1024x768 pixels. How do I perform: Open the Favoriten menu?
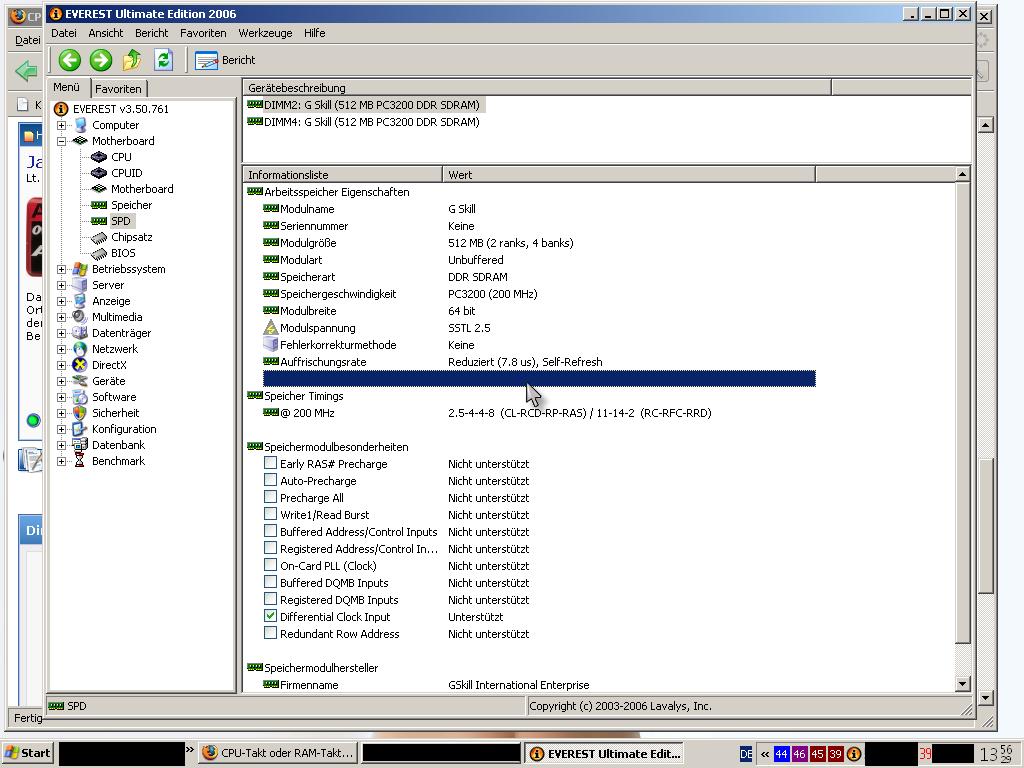click(203, 33)
